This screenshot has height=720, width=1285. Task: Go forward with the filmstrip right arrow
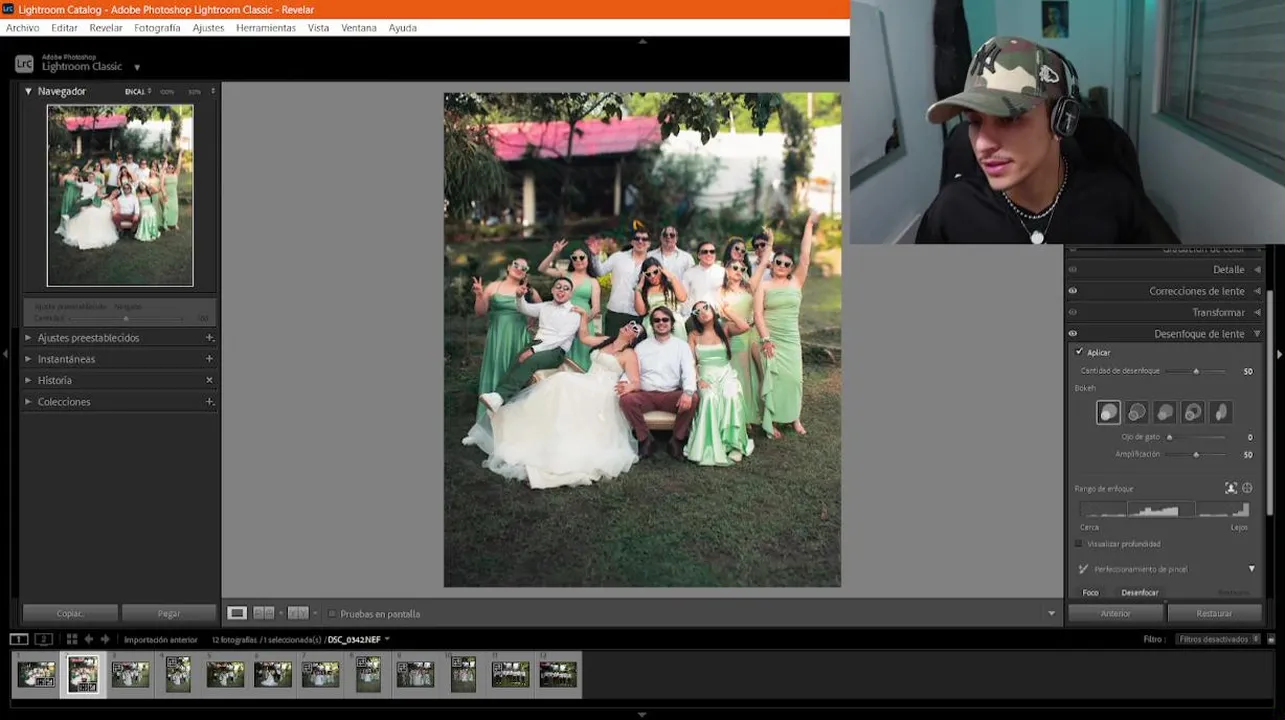(105, 639)
